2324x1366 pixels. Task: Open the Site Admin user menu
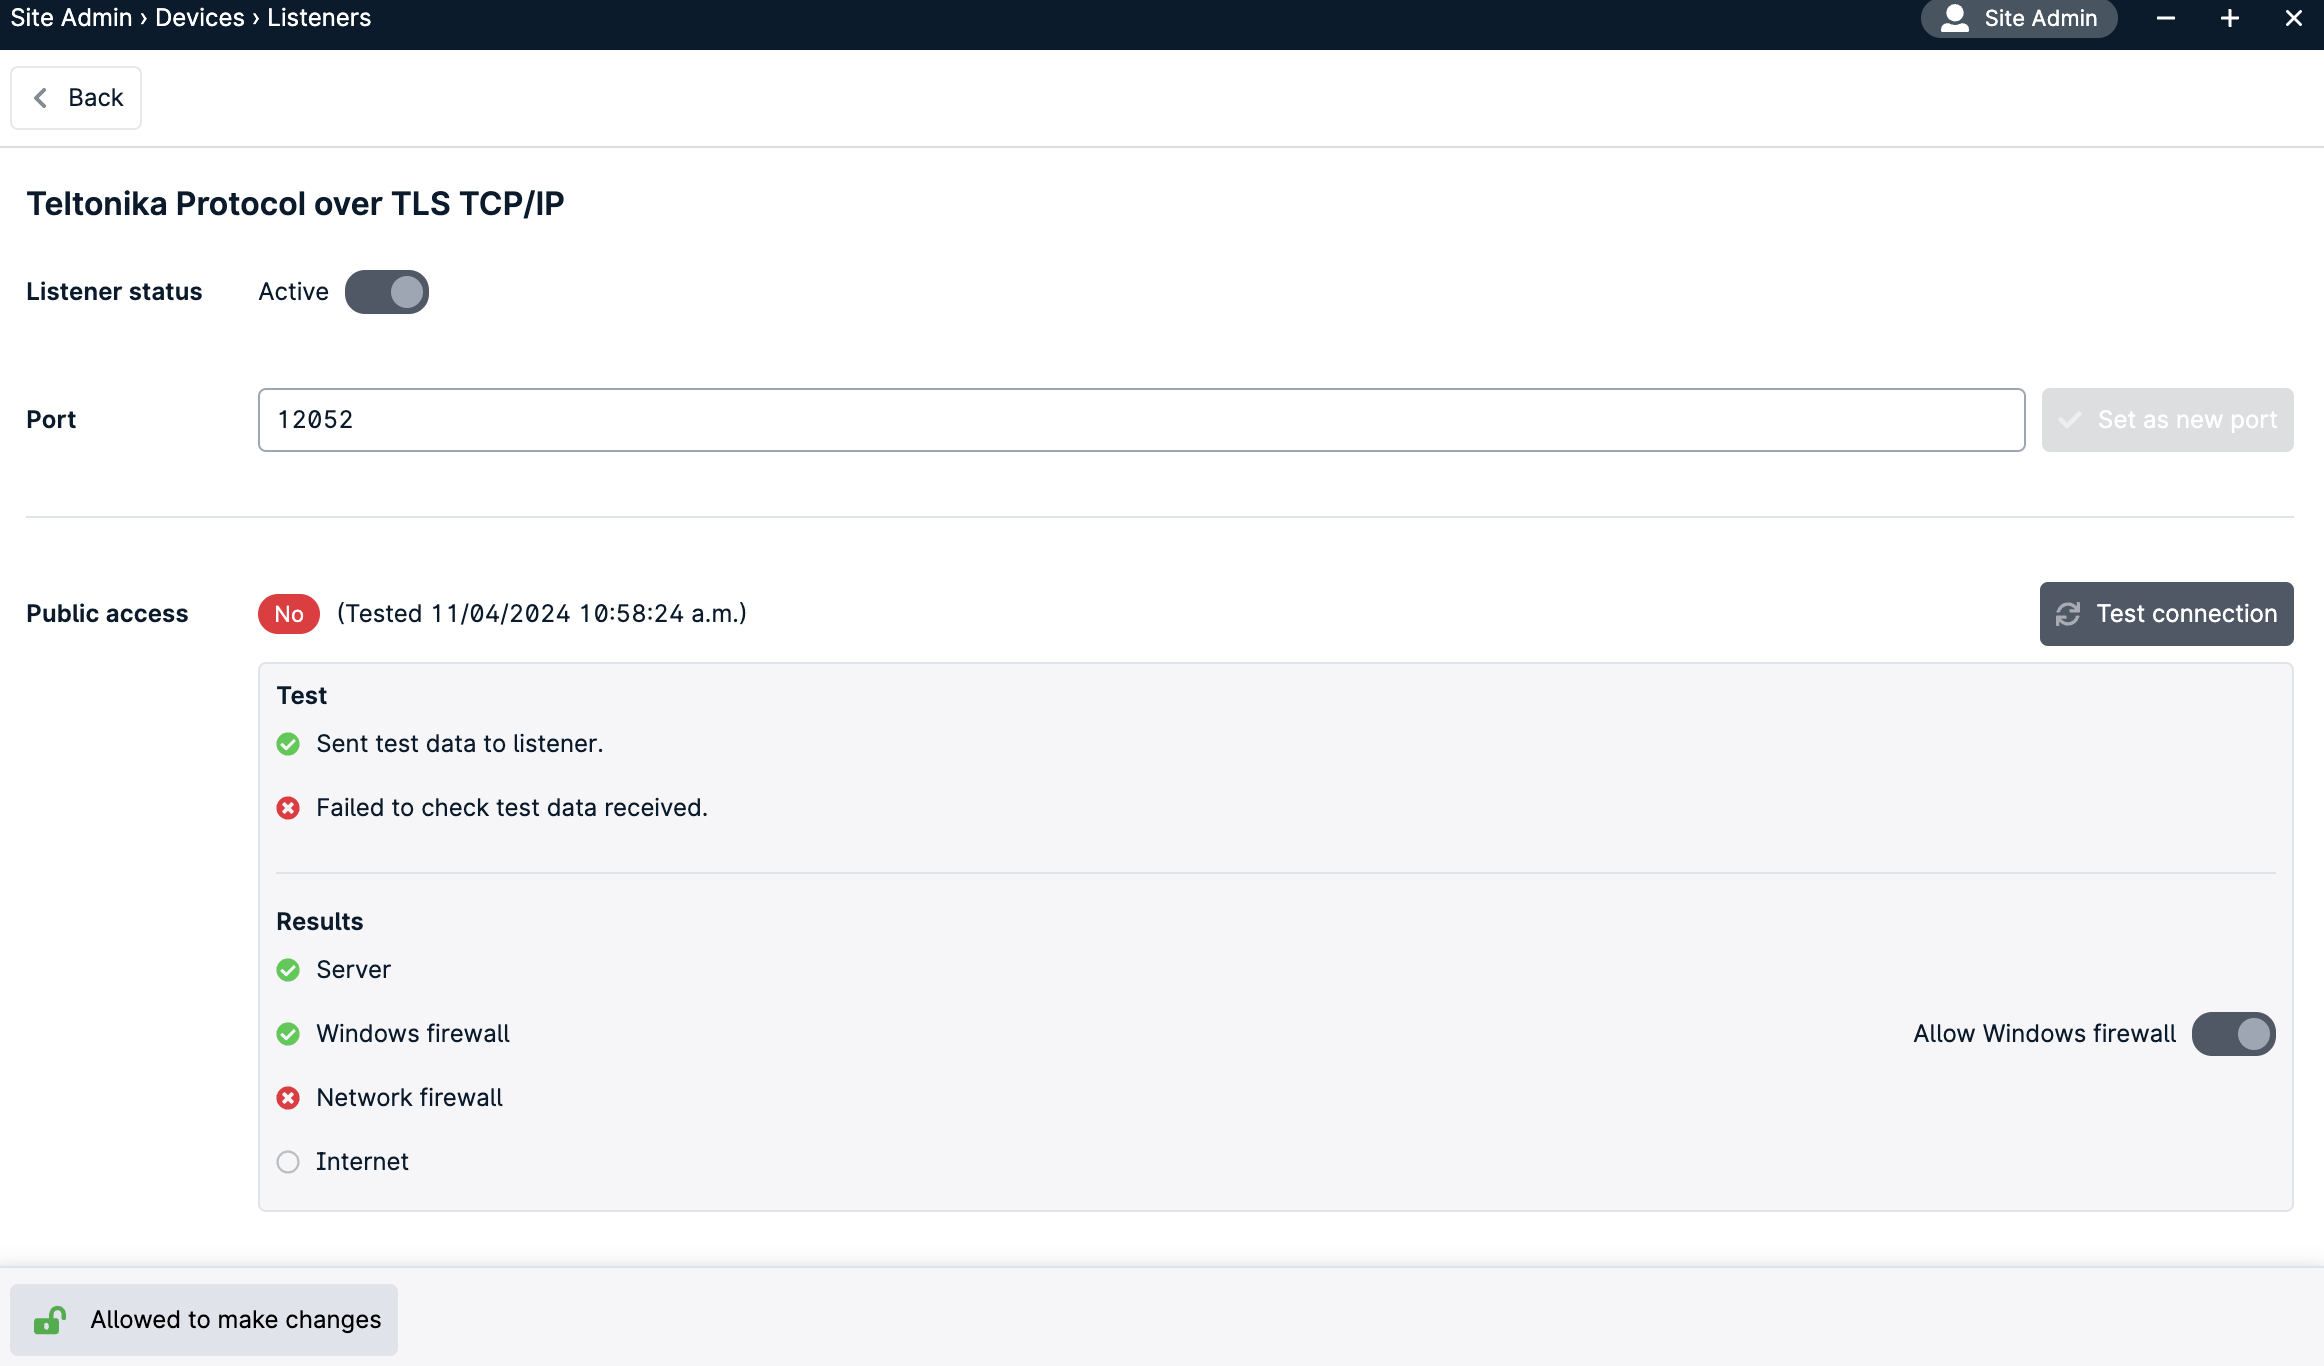click(2018, 18)
